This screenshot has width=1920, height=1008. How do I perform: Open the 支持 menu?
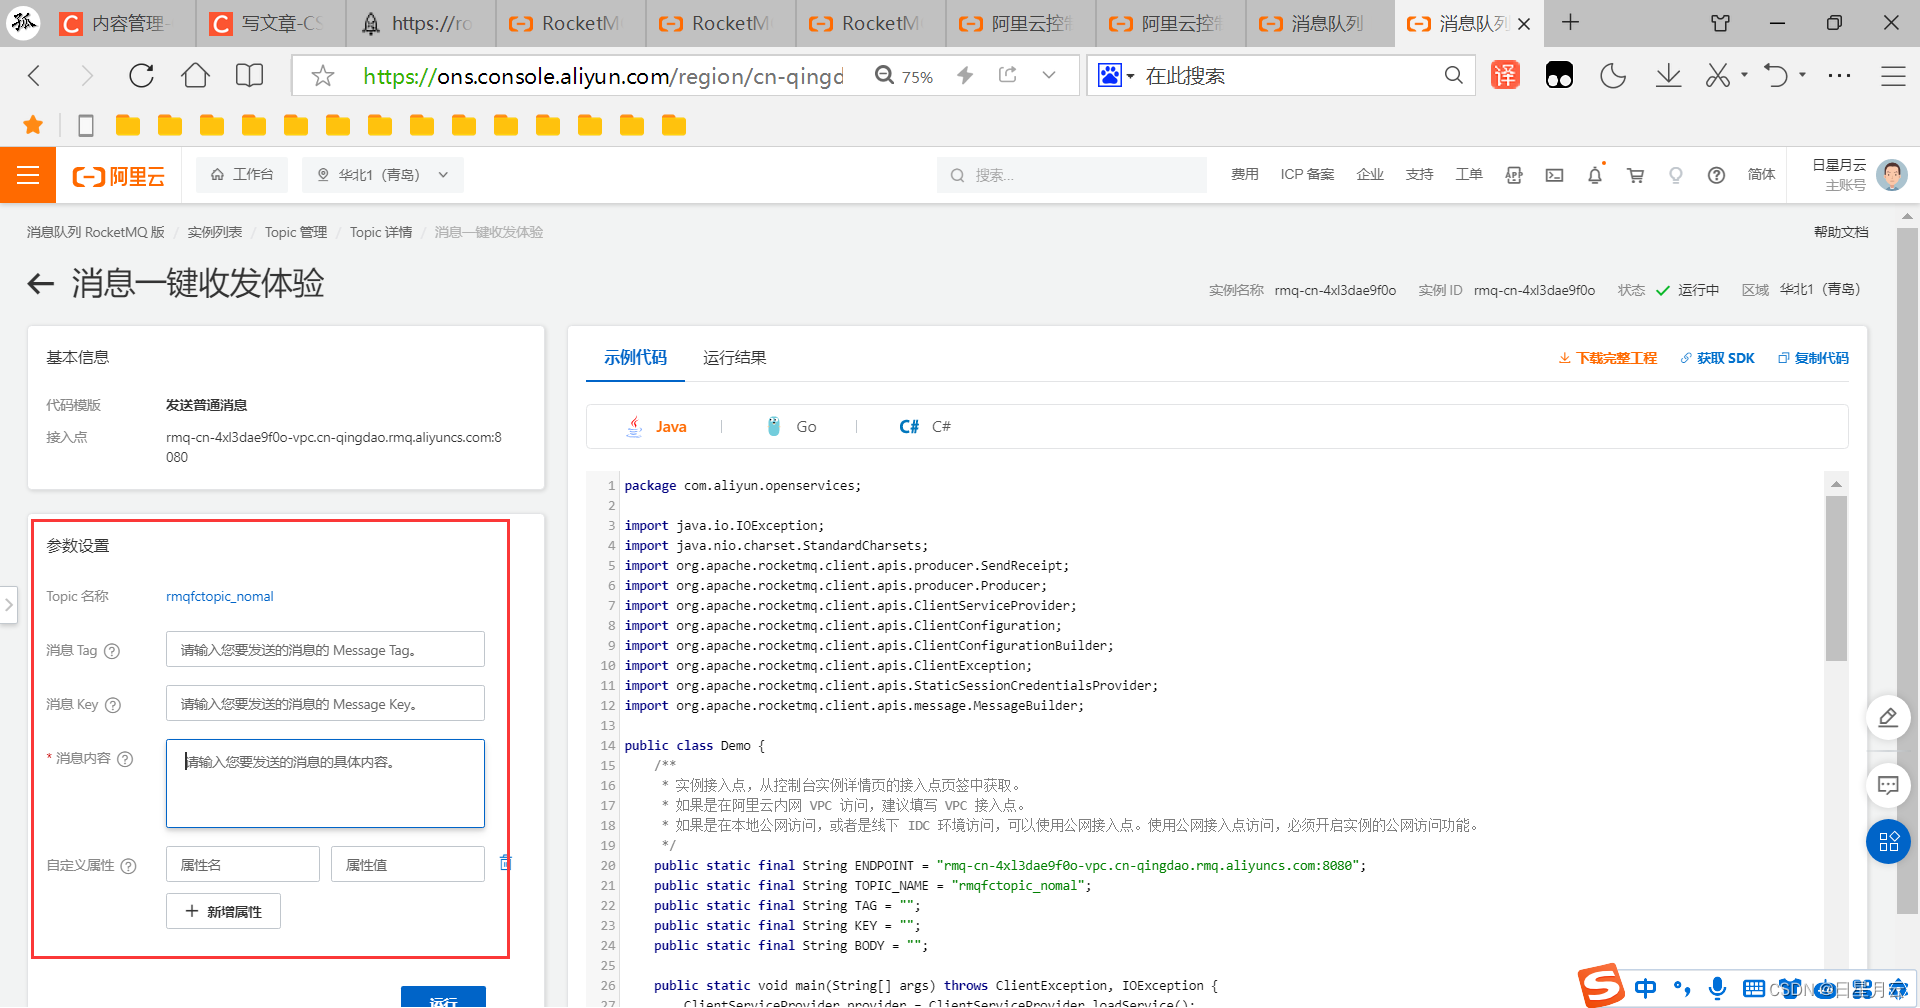(x=1419, y=175)
